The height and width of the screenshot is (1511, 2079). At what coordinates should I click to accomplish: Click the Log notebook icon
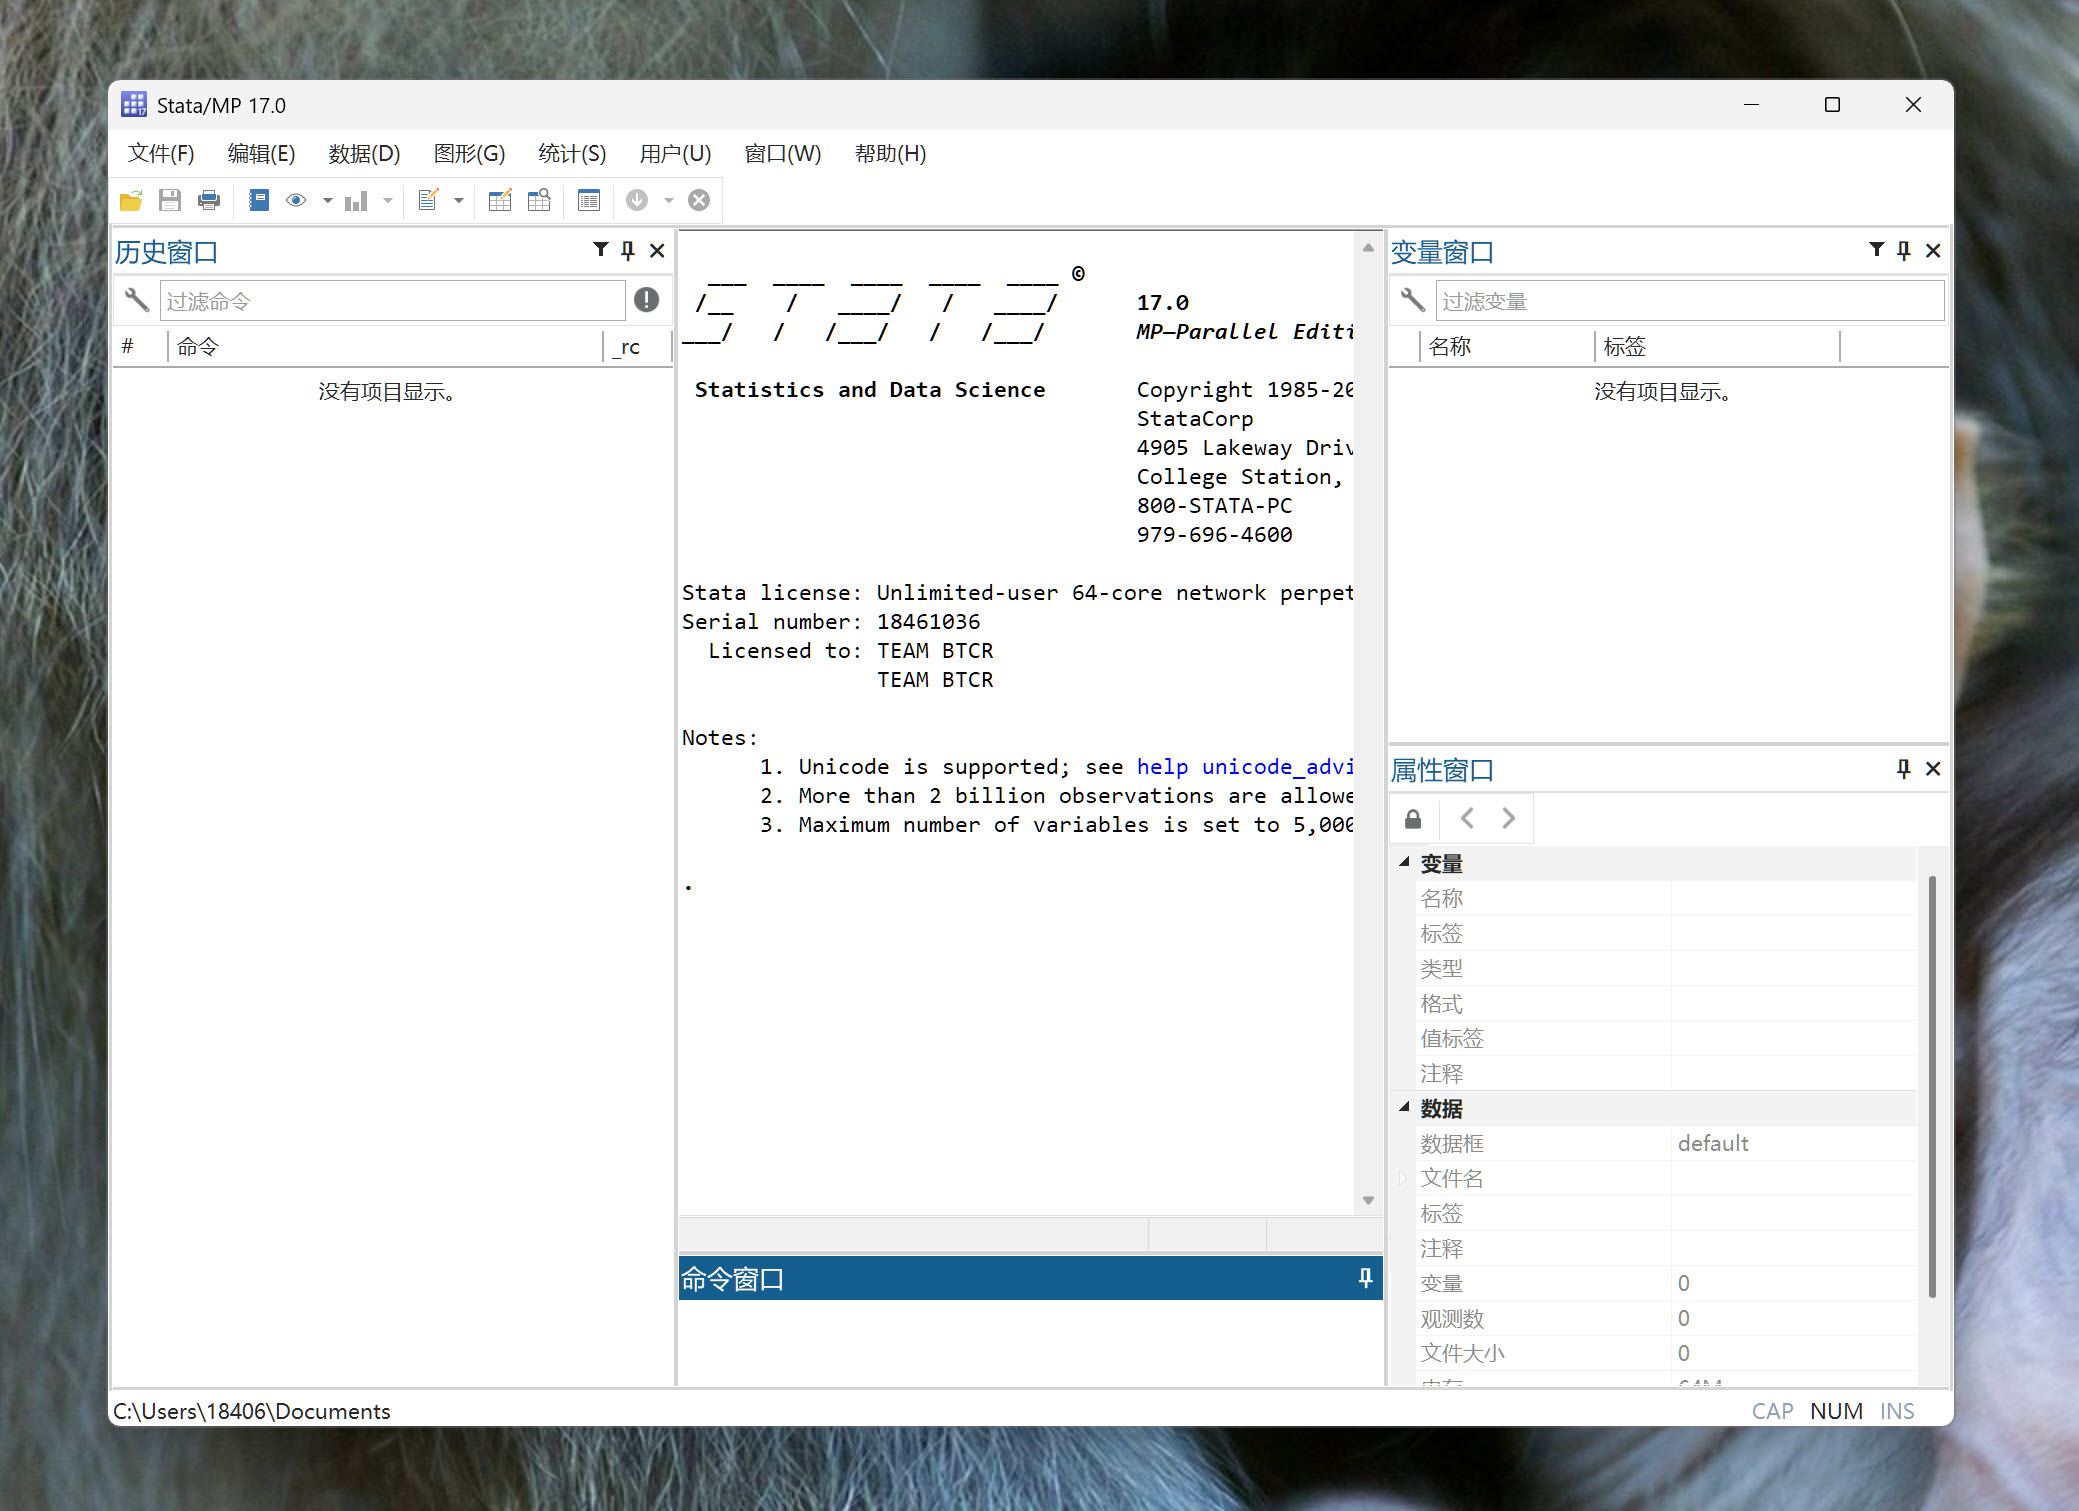click(x=259, y=201)
